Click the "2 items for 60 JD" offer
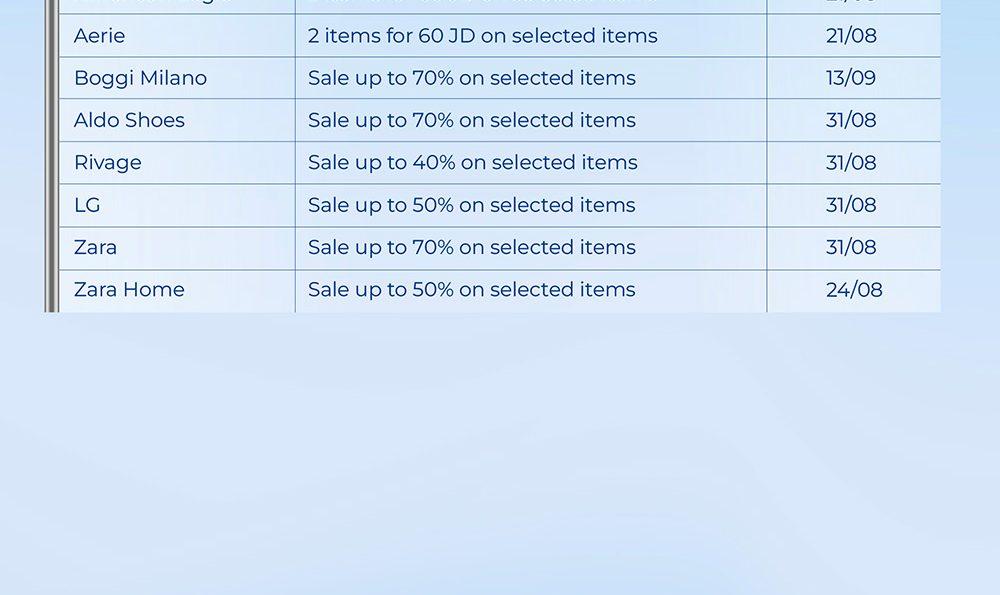 click(482, 36)
